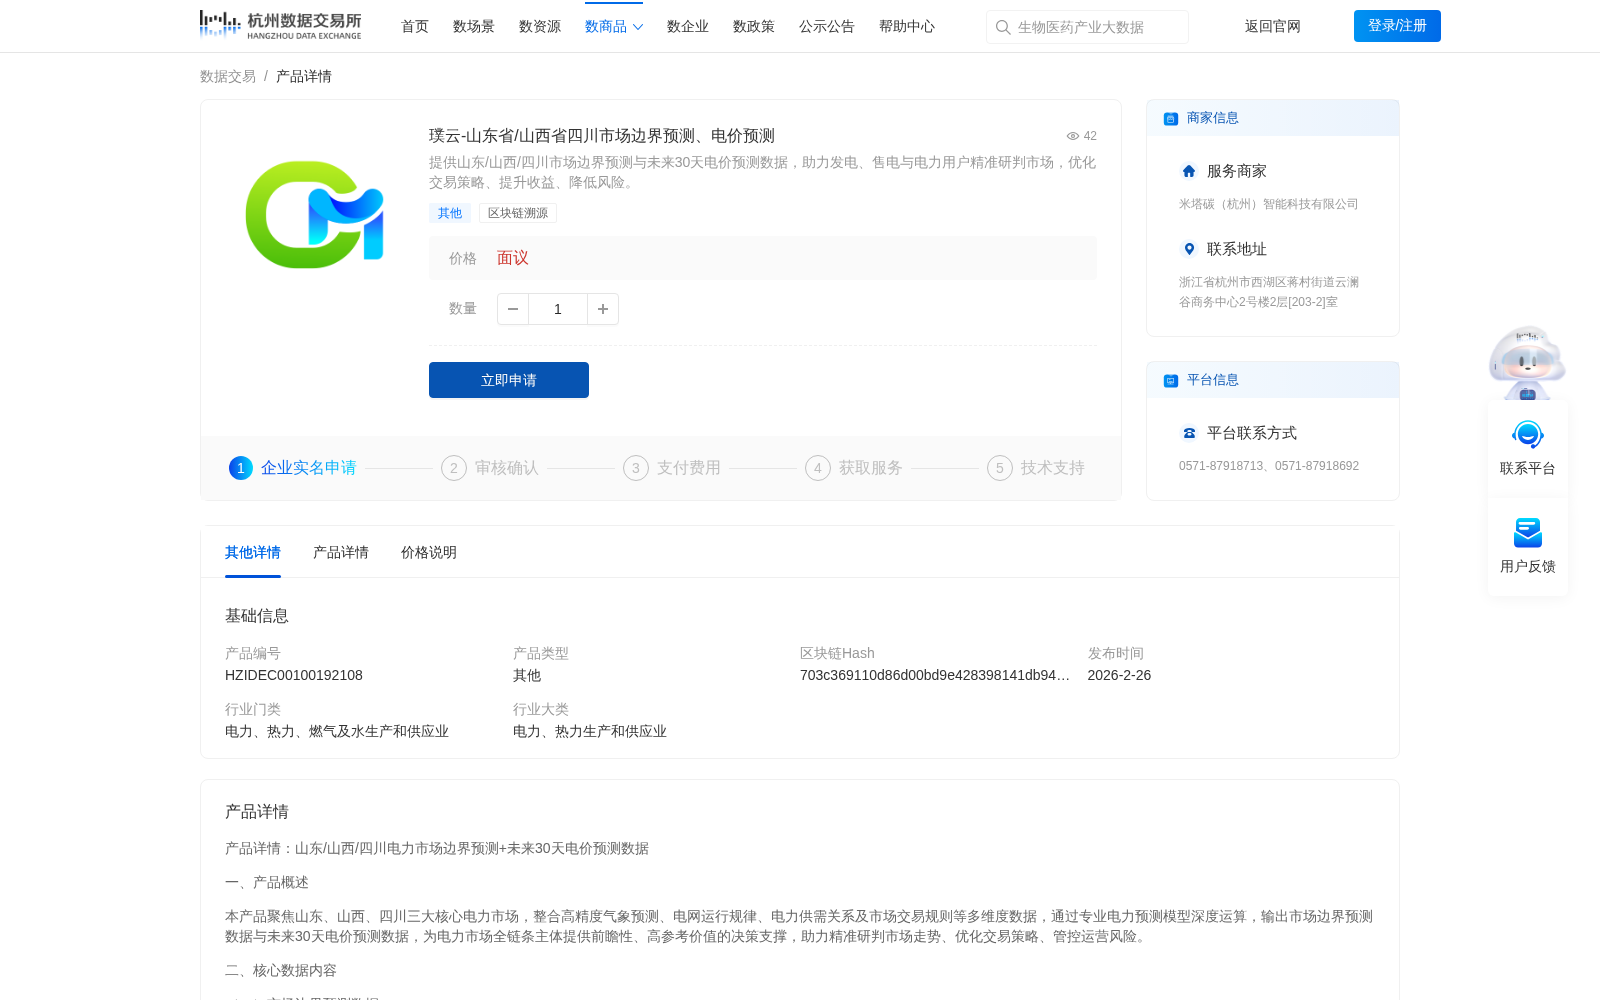This screenshot has width=1600, height=1000.
Task: Click the 区块链溯源 tag
Action: [518, 213]
